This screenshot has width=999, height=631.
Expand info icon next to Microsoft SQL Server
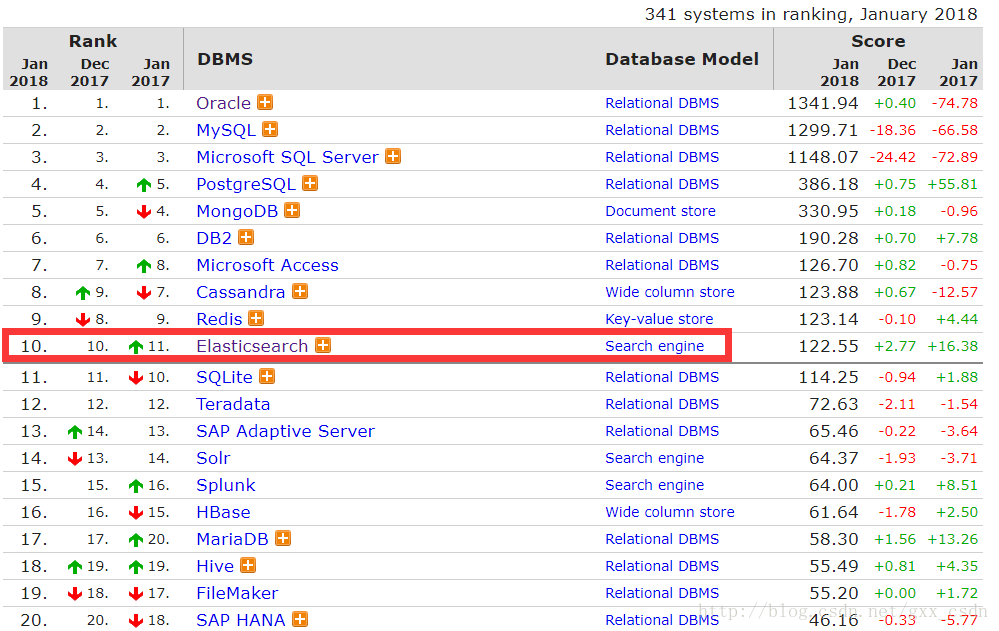tap(393, 156)
